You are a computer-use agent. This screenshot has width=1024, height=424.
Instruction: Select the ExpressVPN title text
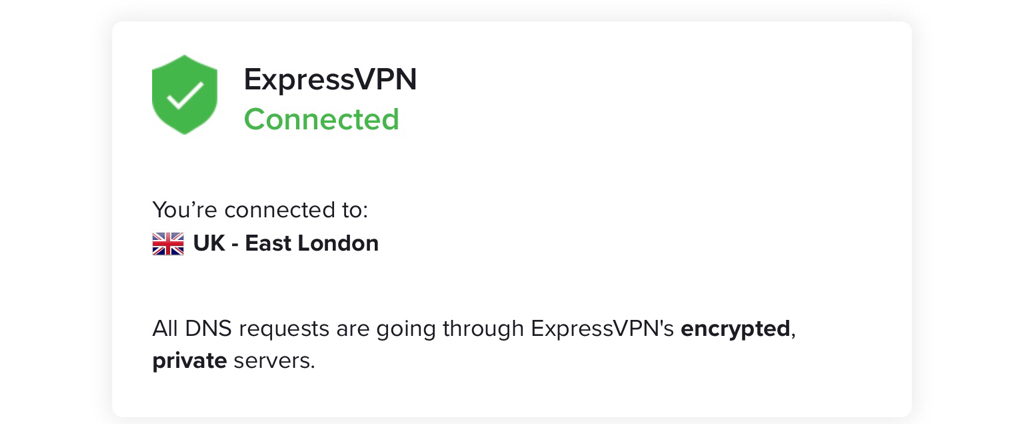(330, 80)
